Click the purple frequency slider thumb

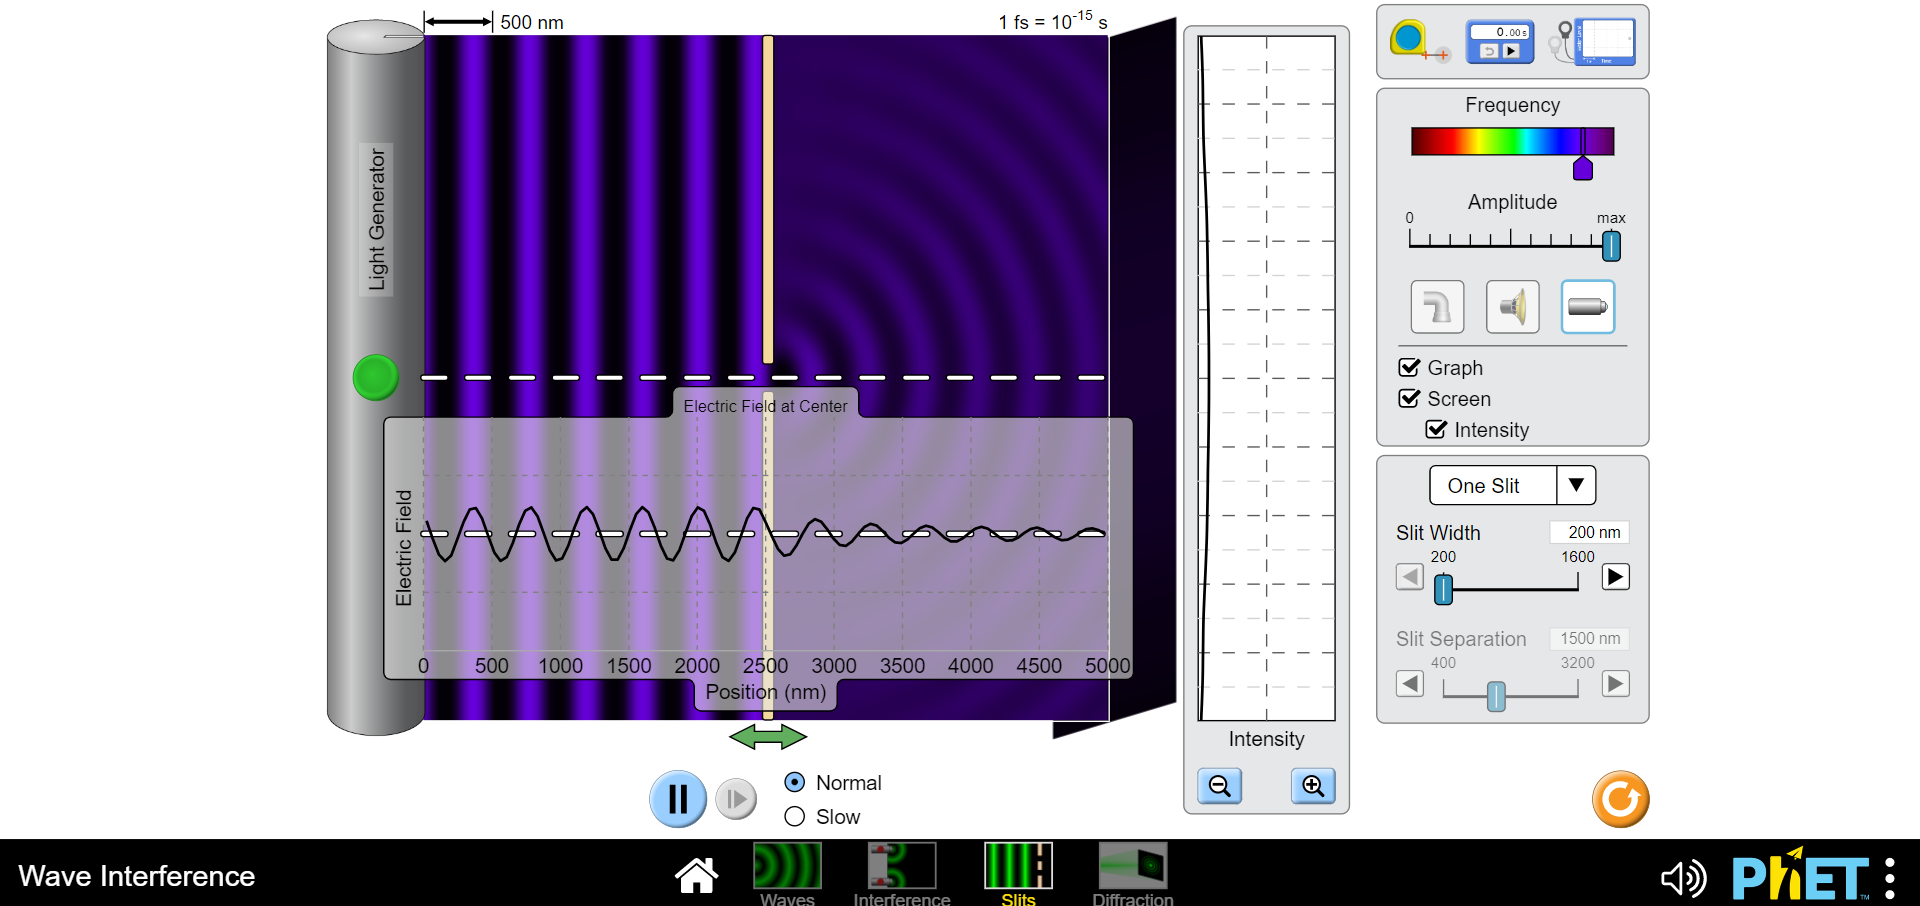tap(1583, 168)
